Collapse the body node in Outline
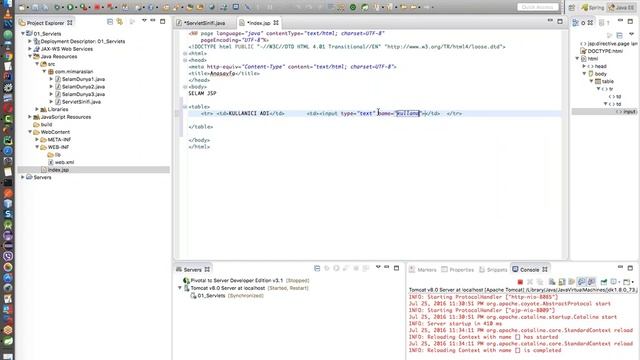Screen dimensions: 640x360 (x=584, y=74)
